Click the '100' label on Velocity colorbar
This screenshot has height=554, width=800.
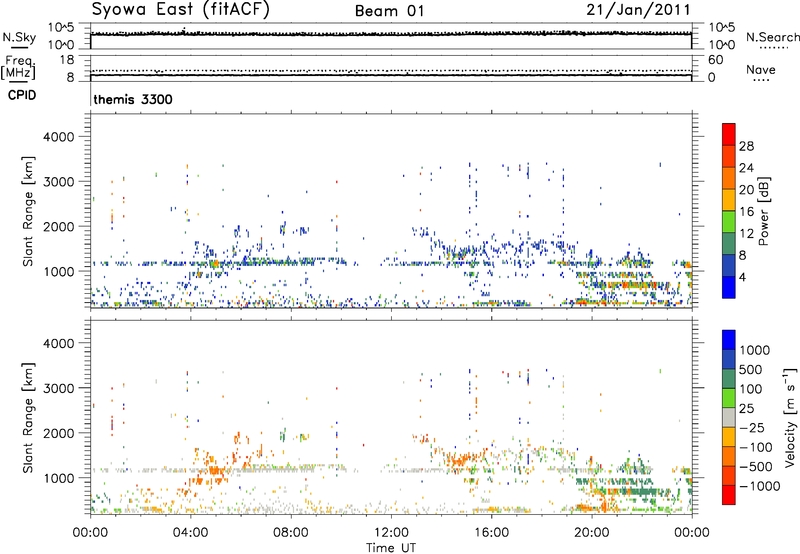coord(751,389)
